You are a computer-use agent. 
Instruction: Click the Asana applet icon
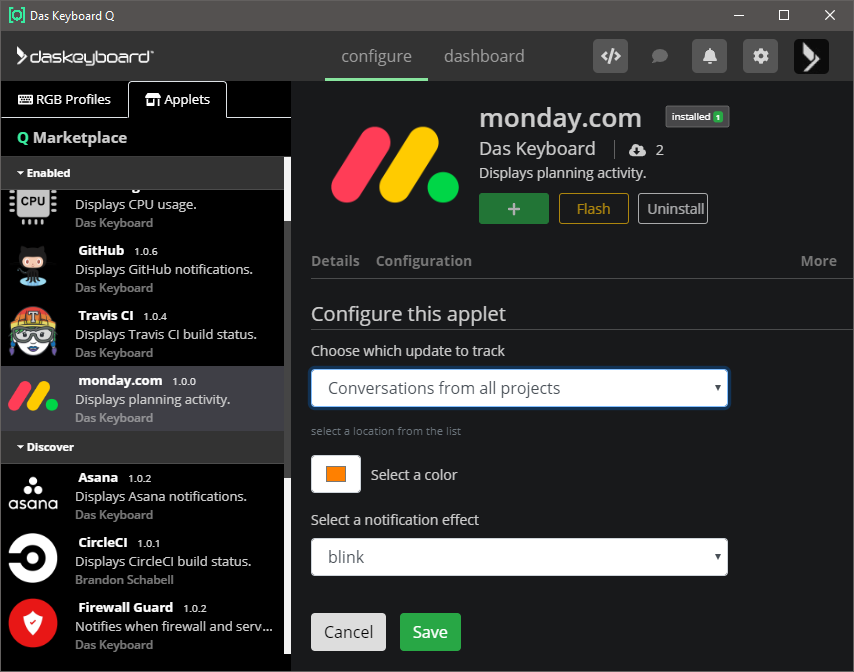click(33, 493)
